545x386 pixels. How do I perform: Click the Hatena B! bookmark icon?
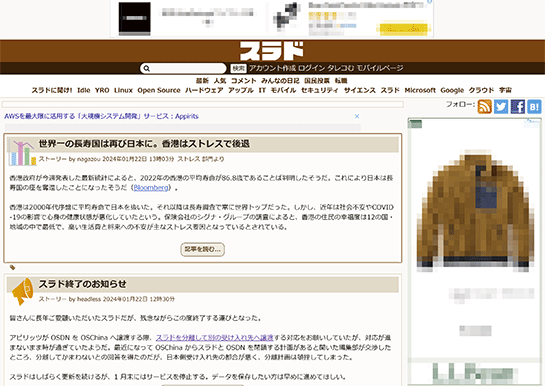click(x=534, y=106)
